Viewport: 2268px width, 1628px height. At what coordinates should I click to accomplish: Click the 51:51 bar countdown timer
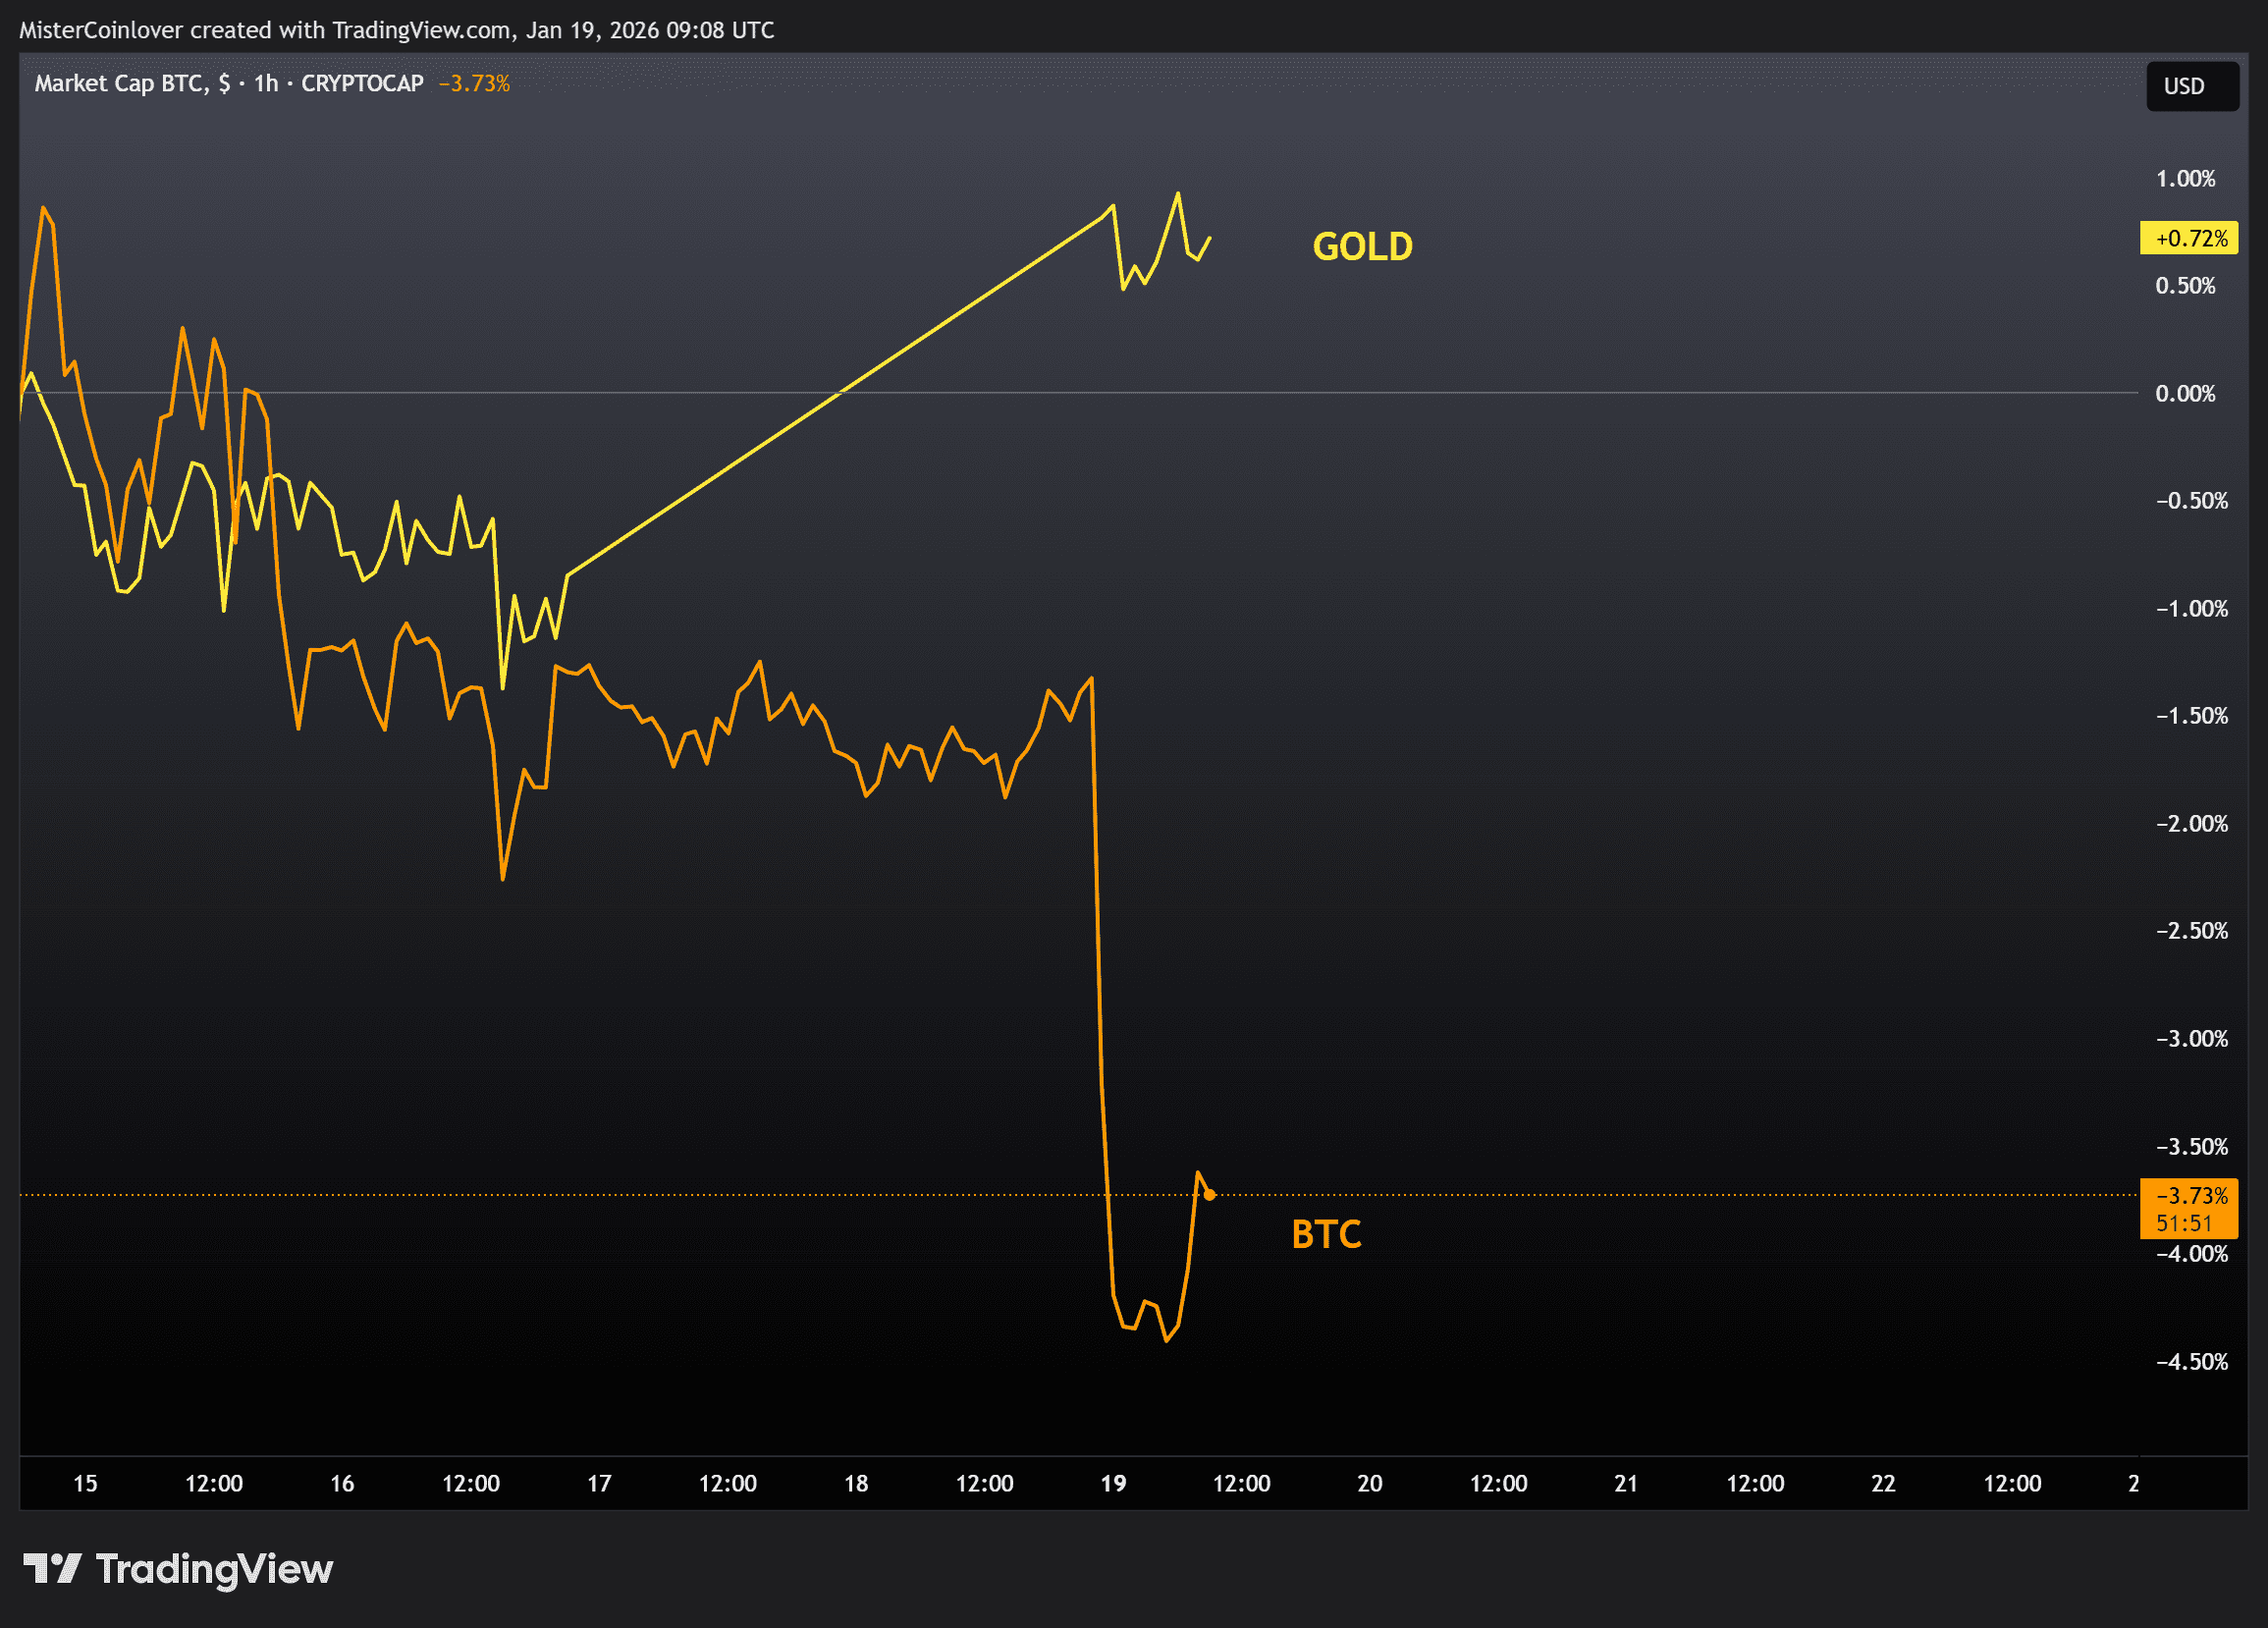click(2184, 1223)
